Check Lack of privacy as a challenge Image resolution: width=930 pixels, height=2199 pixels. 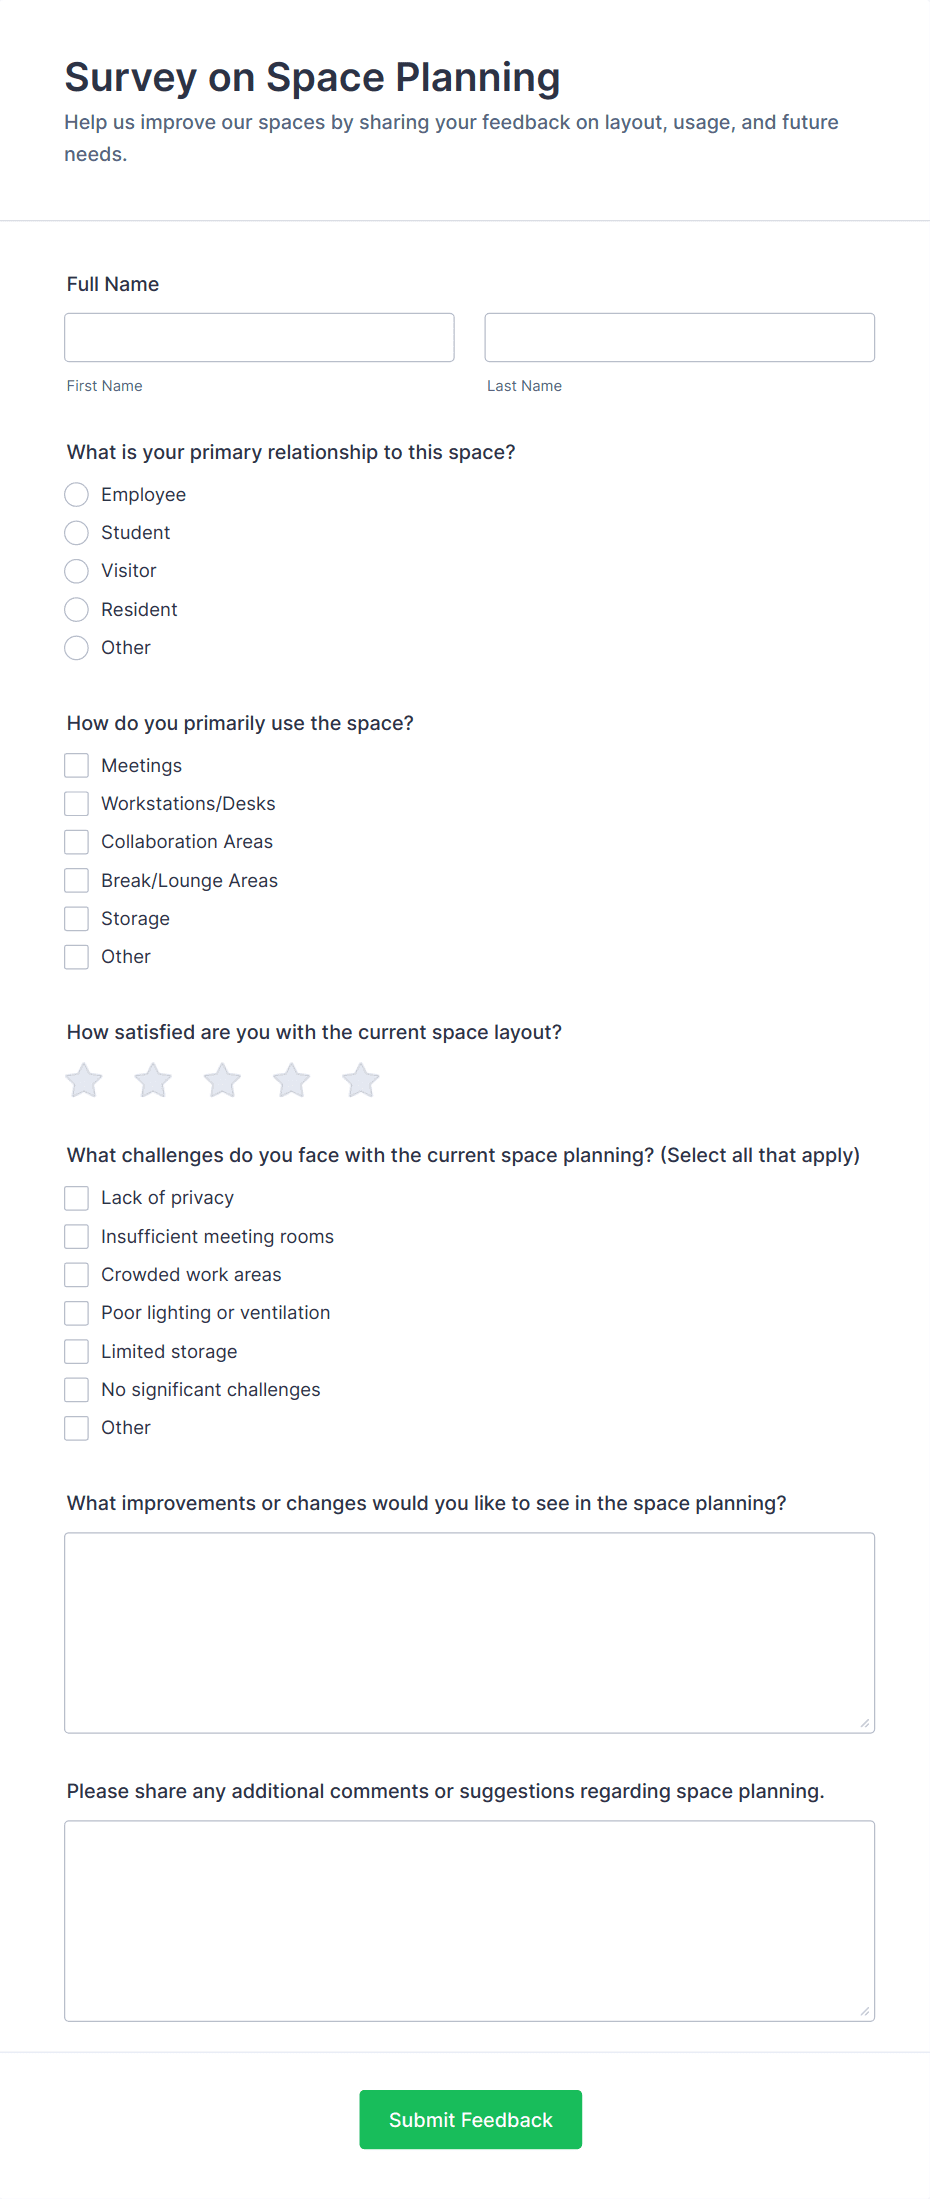pyautogui.click(x=76, y=1197)
